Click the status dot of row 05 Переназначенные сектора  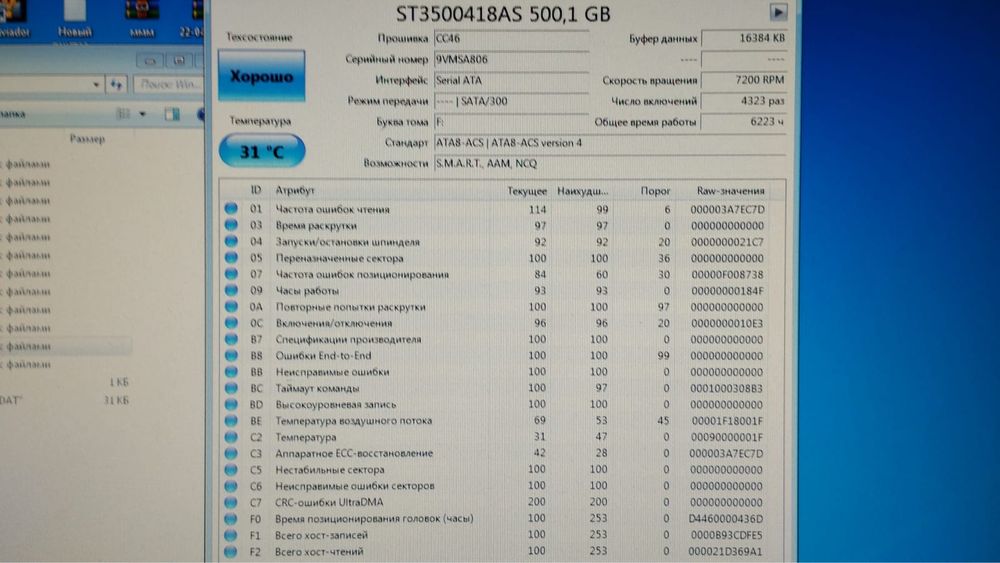(x=231, y=258)
